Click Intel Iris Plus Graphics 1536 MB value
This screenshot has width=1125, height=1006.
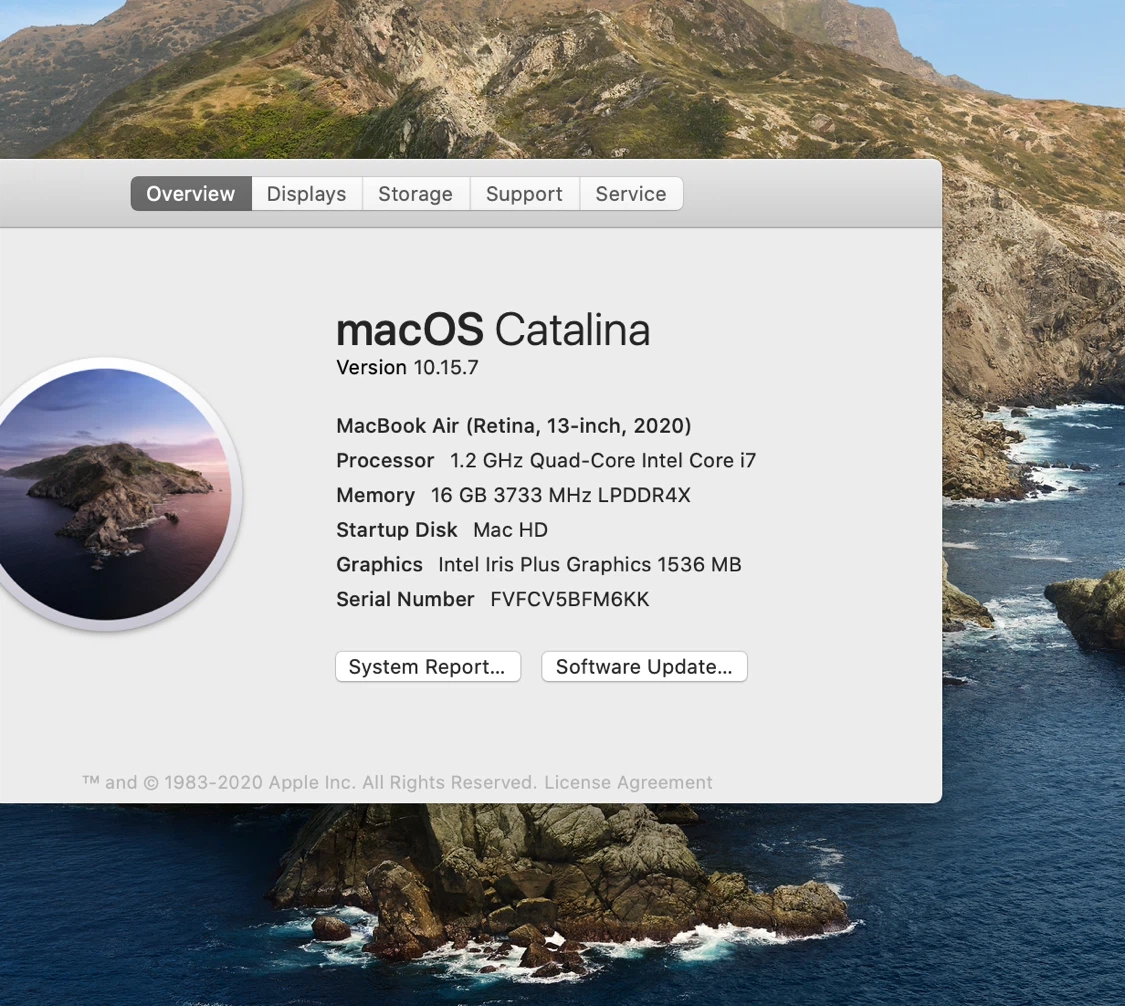[x=590, y=565]
